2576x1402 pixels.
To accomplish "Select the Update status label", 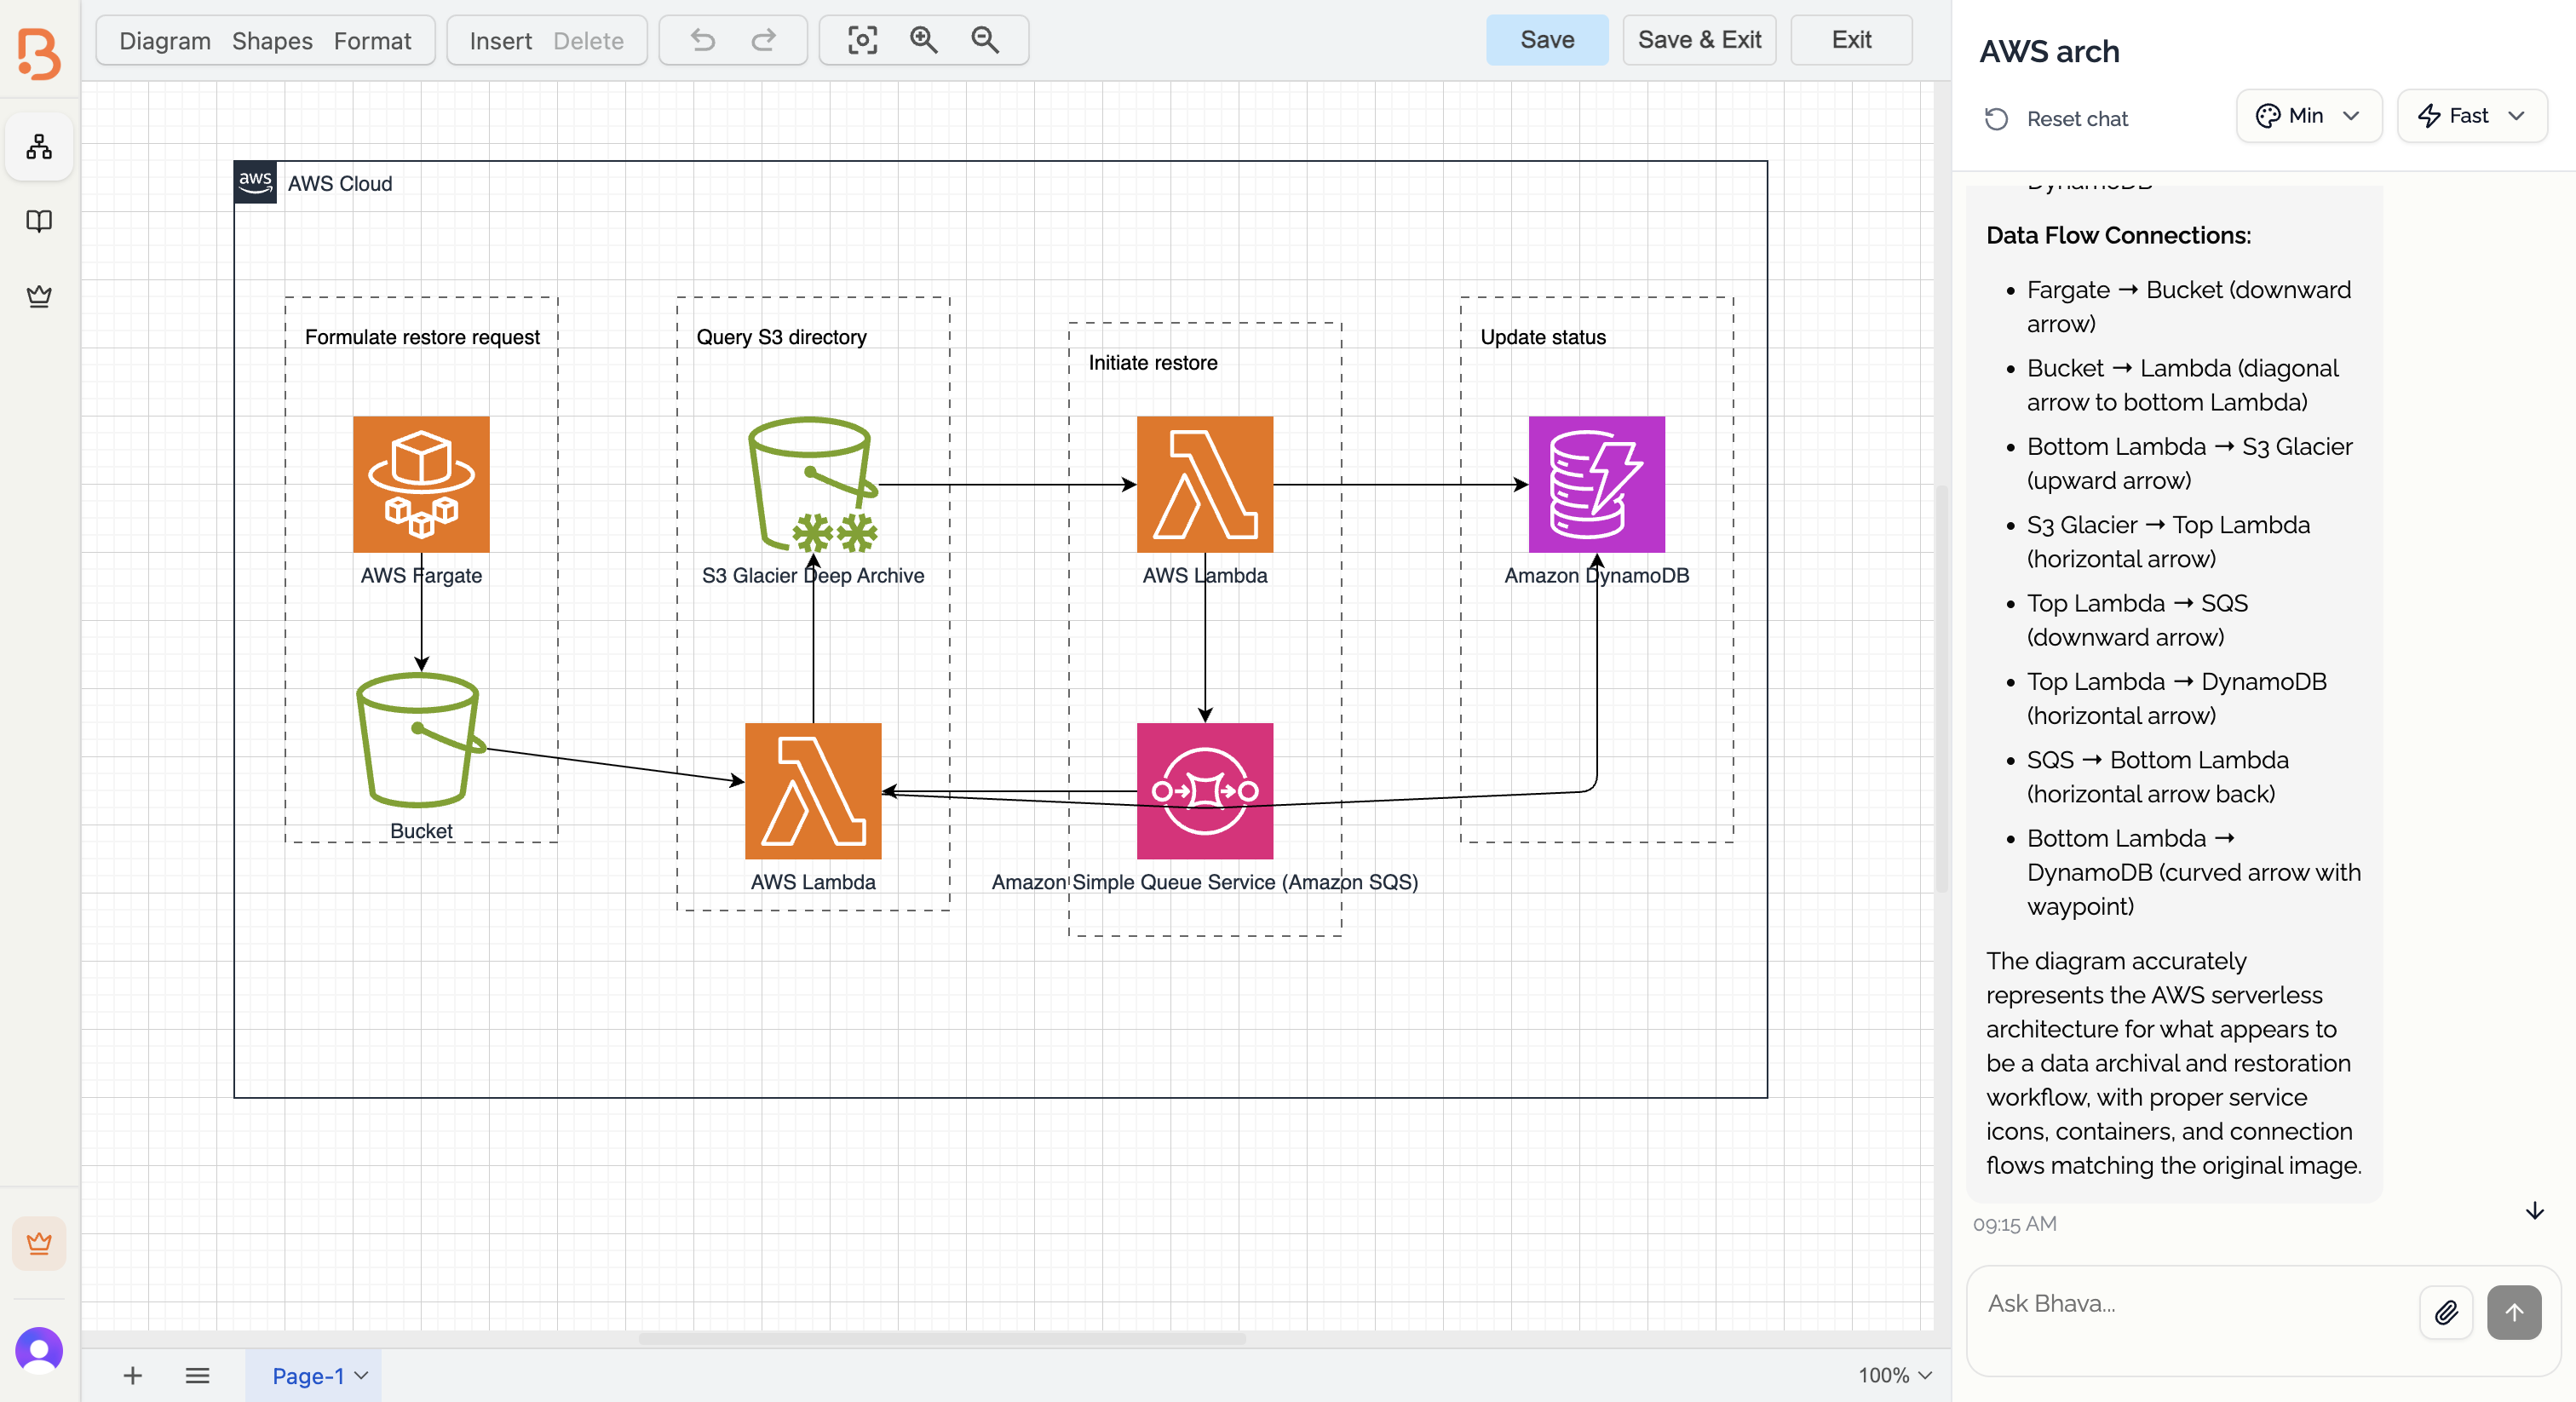I will pos(1543,337).
